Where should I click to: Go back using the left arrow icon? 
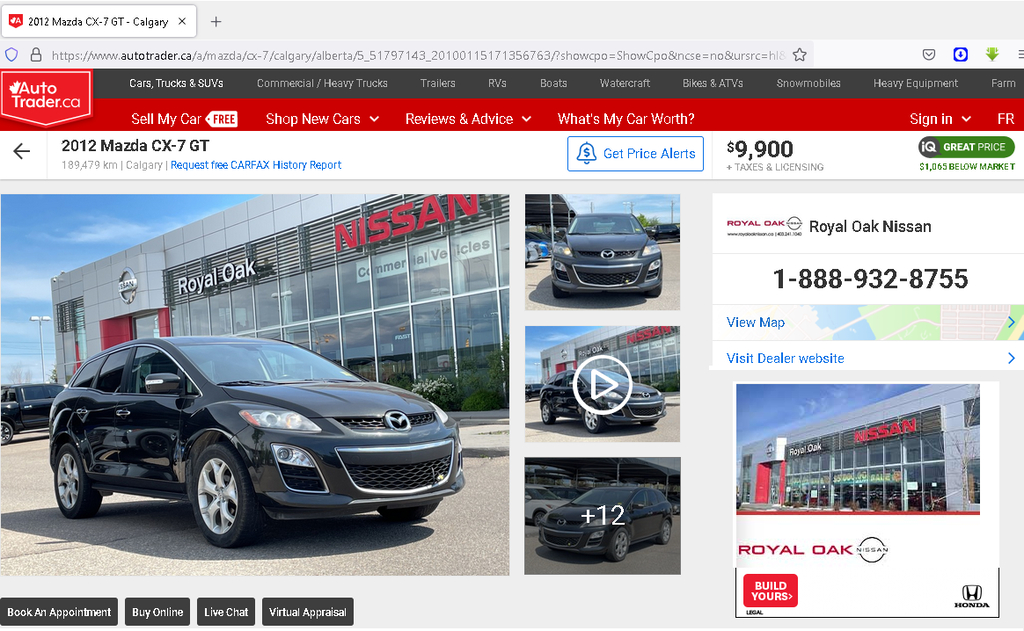(x=22, y=152)
